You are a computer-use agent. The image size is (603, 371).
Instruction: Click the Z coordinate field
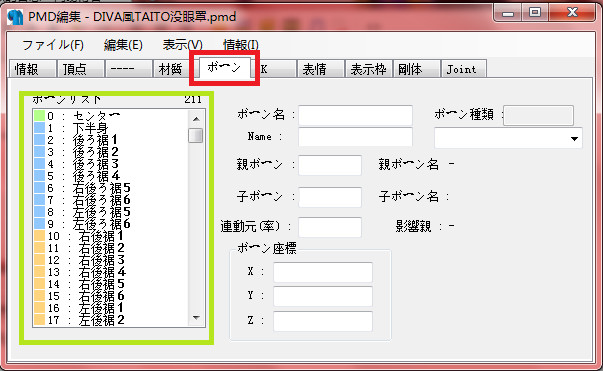click(x=323, y=321)
